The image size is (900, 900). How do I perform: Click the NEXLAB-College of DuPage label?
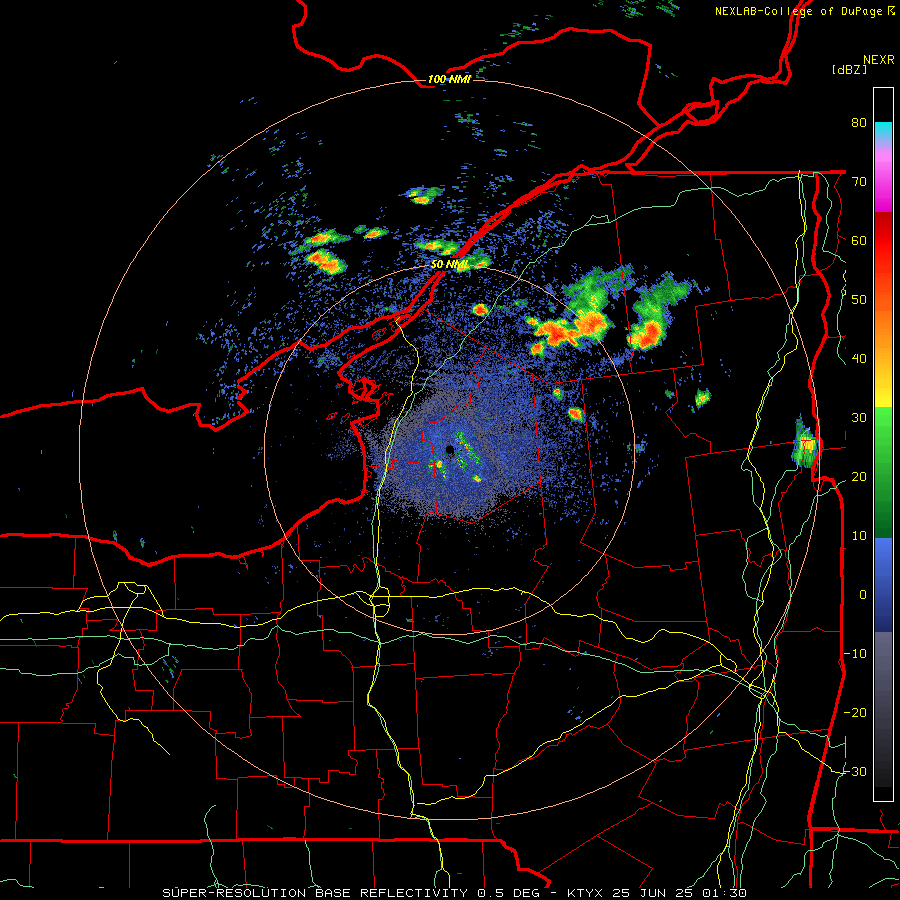tap(798, 10)
